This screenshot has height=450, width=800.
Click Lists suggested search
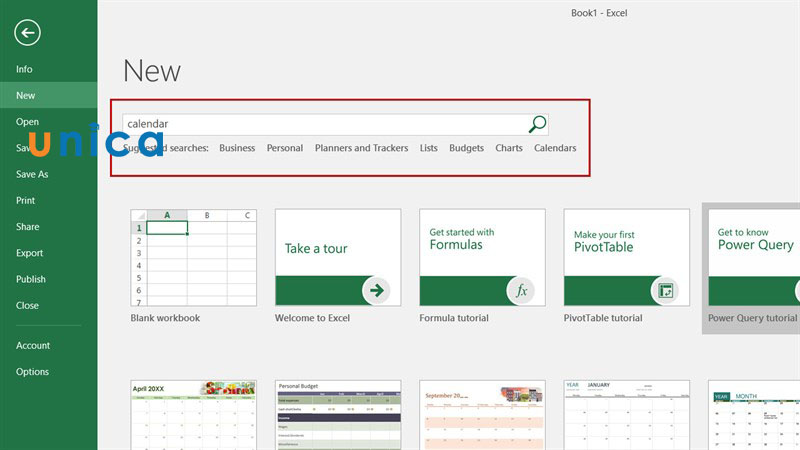click(429, 148)
